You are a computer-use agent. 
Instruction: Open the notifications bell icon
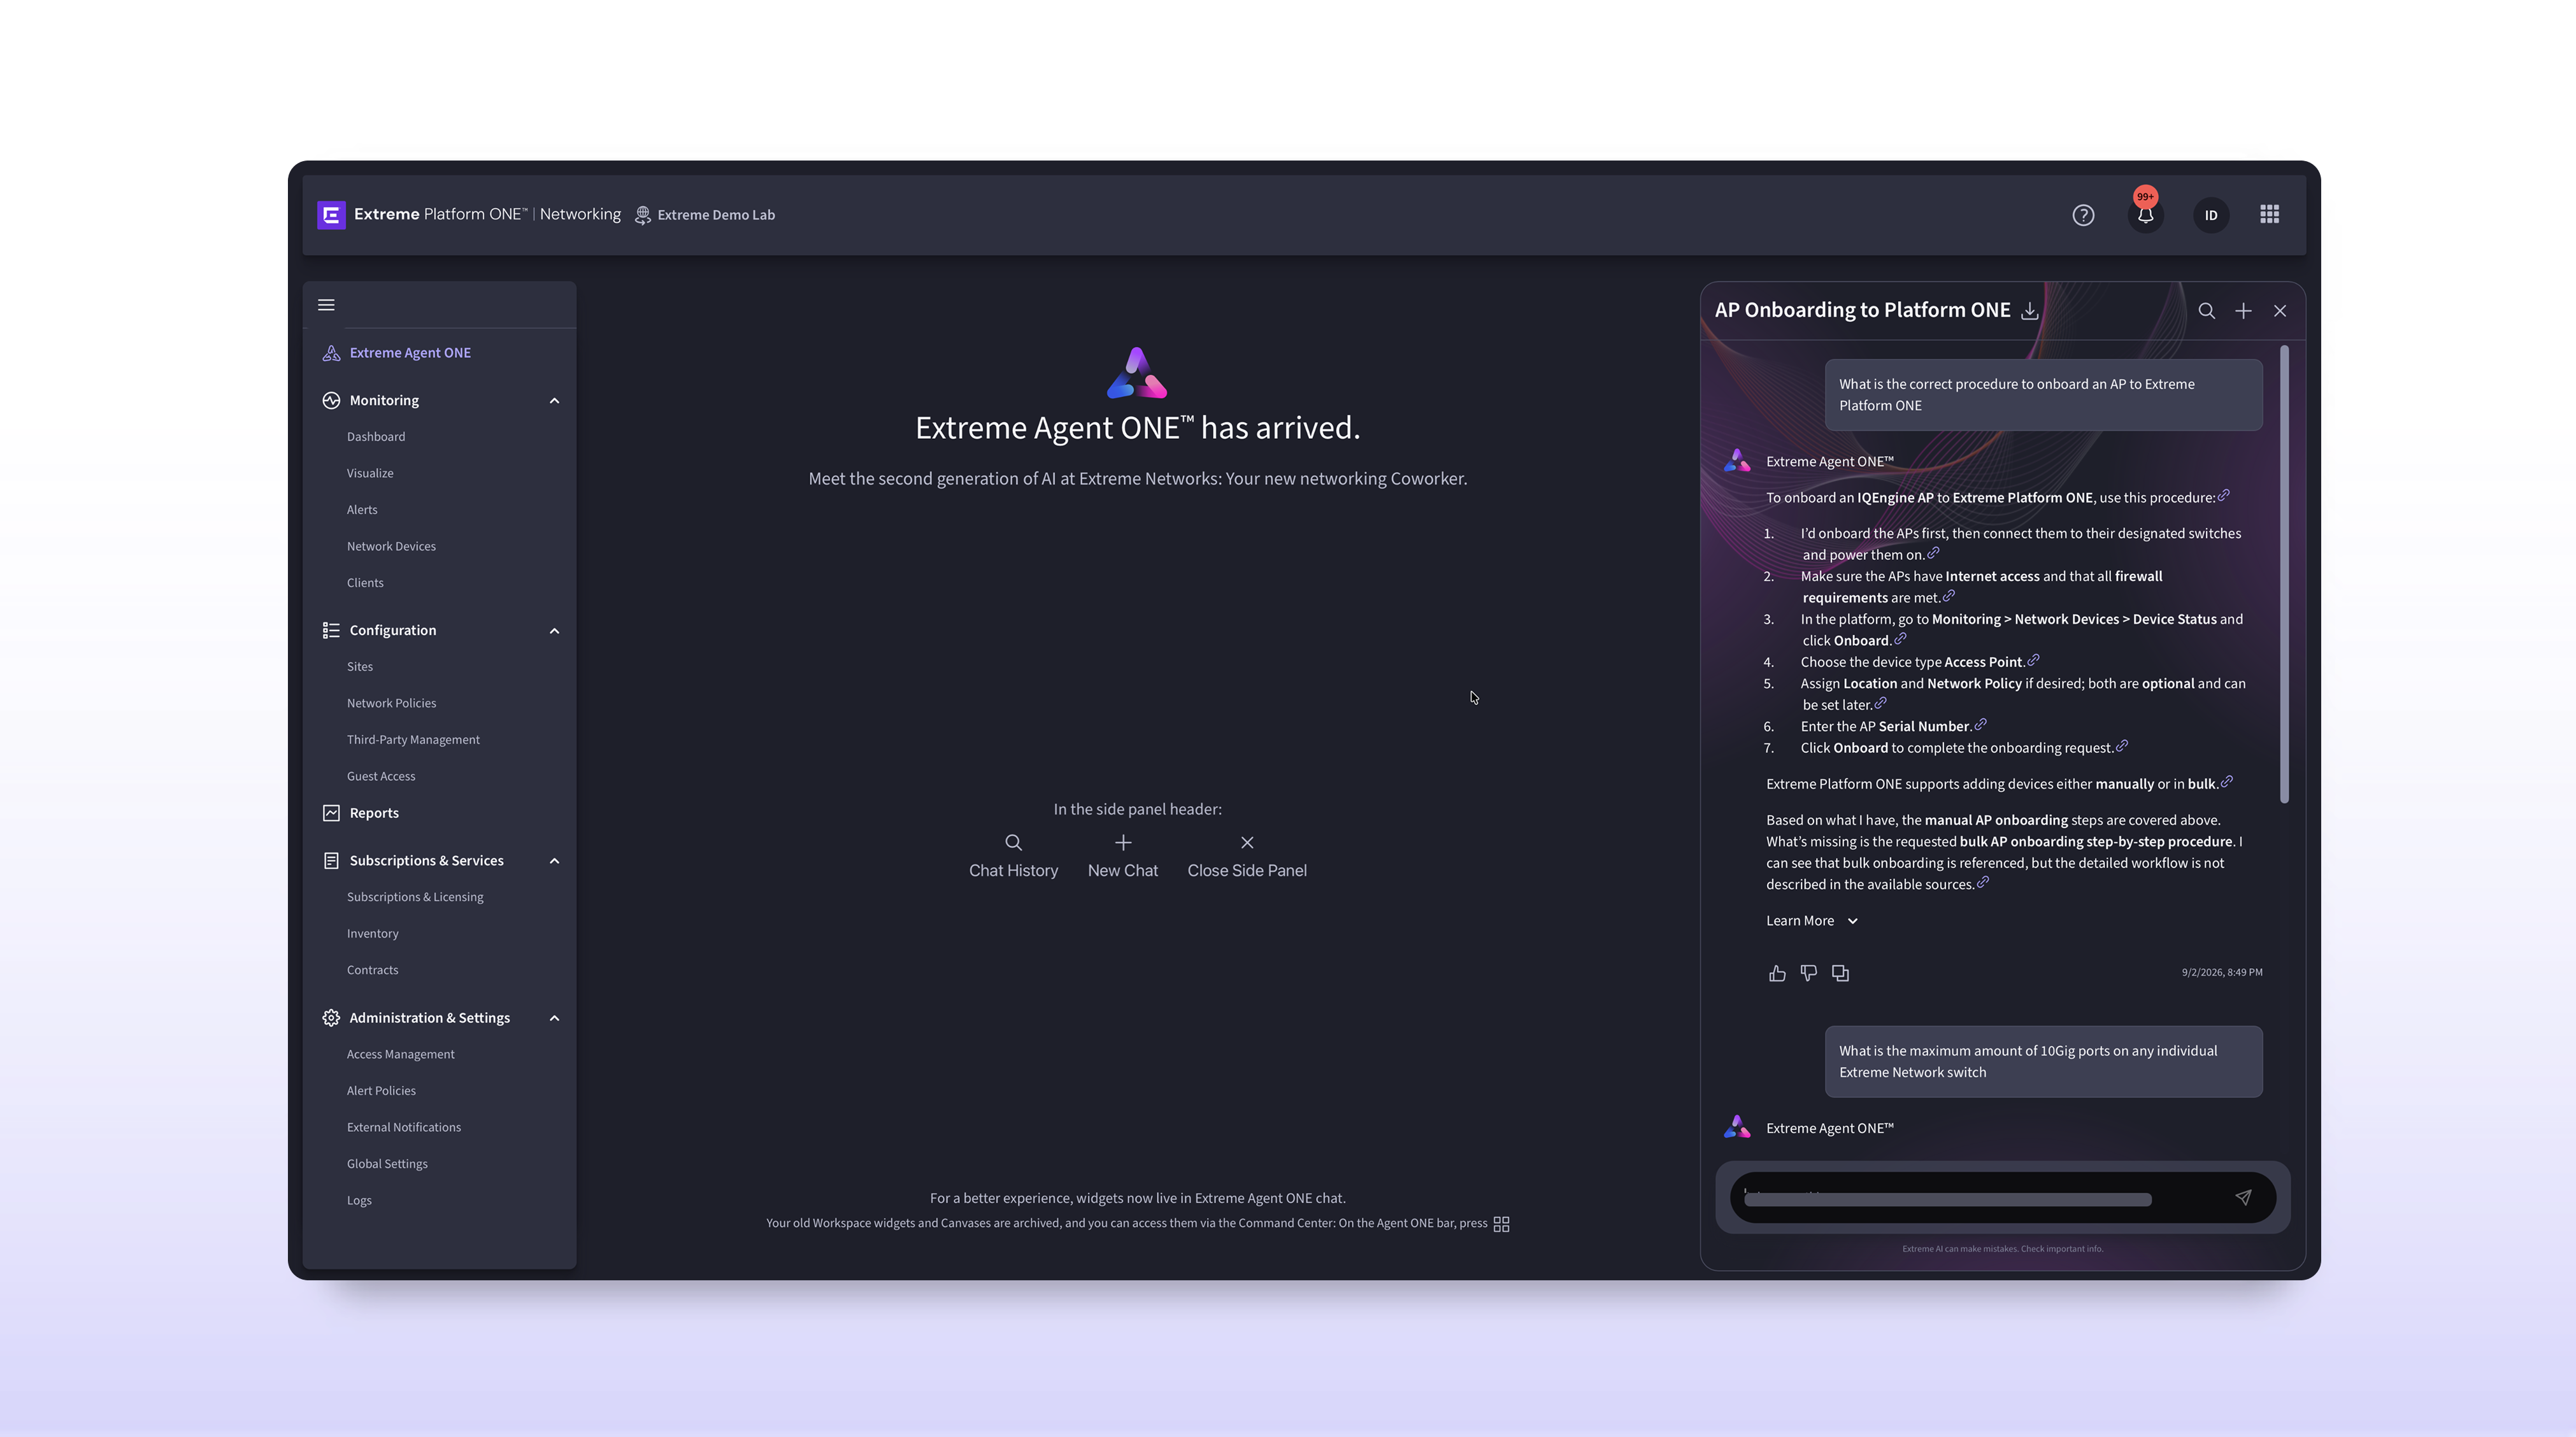tap(2145, 215)
